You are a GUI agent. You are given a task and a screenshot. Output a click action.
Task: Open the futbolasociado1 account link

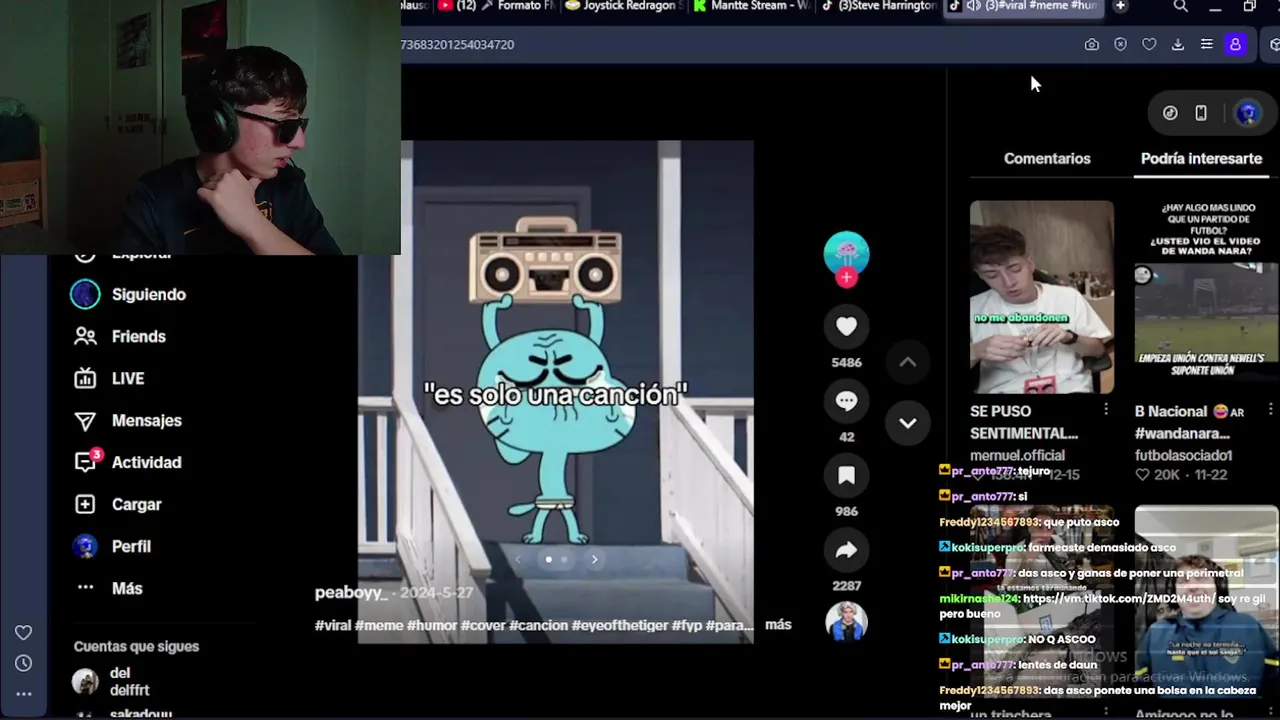click(1183, 455)
